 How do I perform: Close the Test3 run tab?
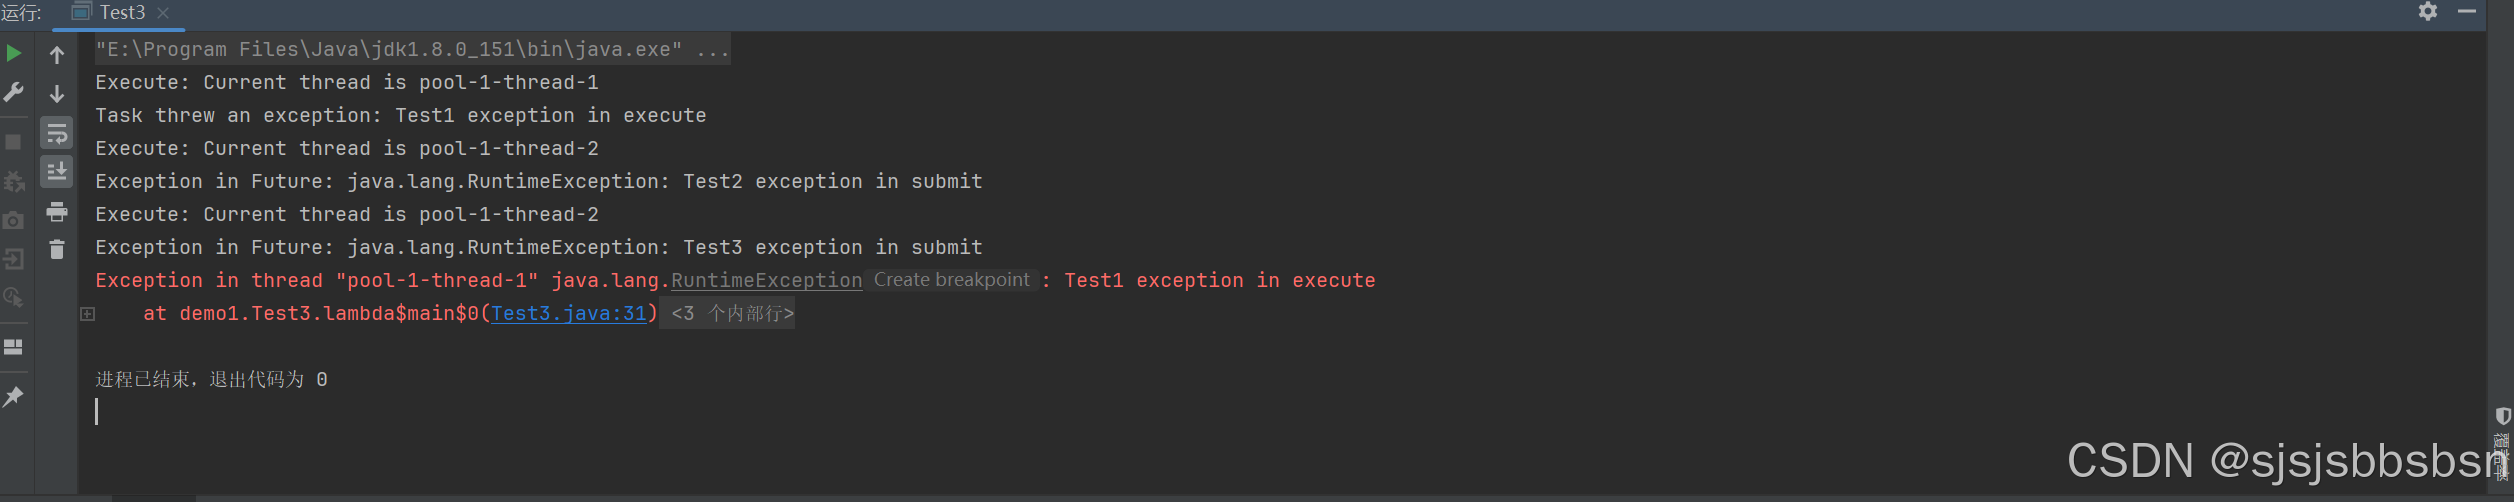pos(163,13)
